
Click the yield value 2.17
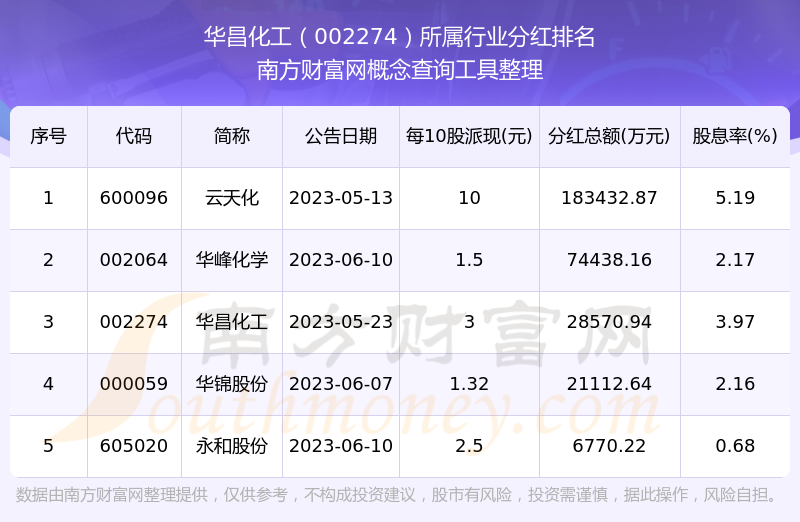735,260
